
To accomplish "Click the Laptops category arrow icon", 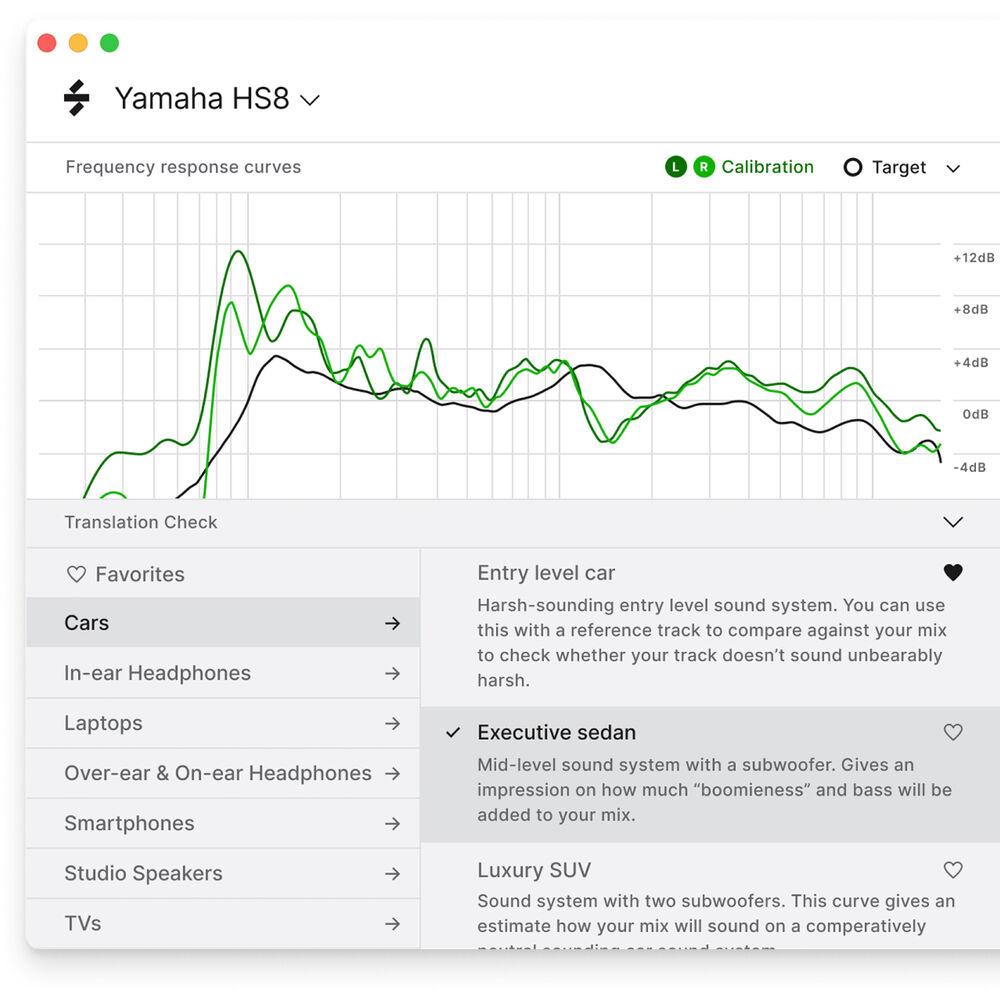I will click(392, 723).
